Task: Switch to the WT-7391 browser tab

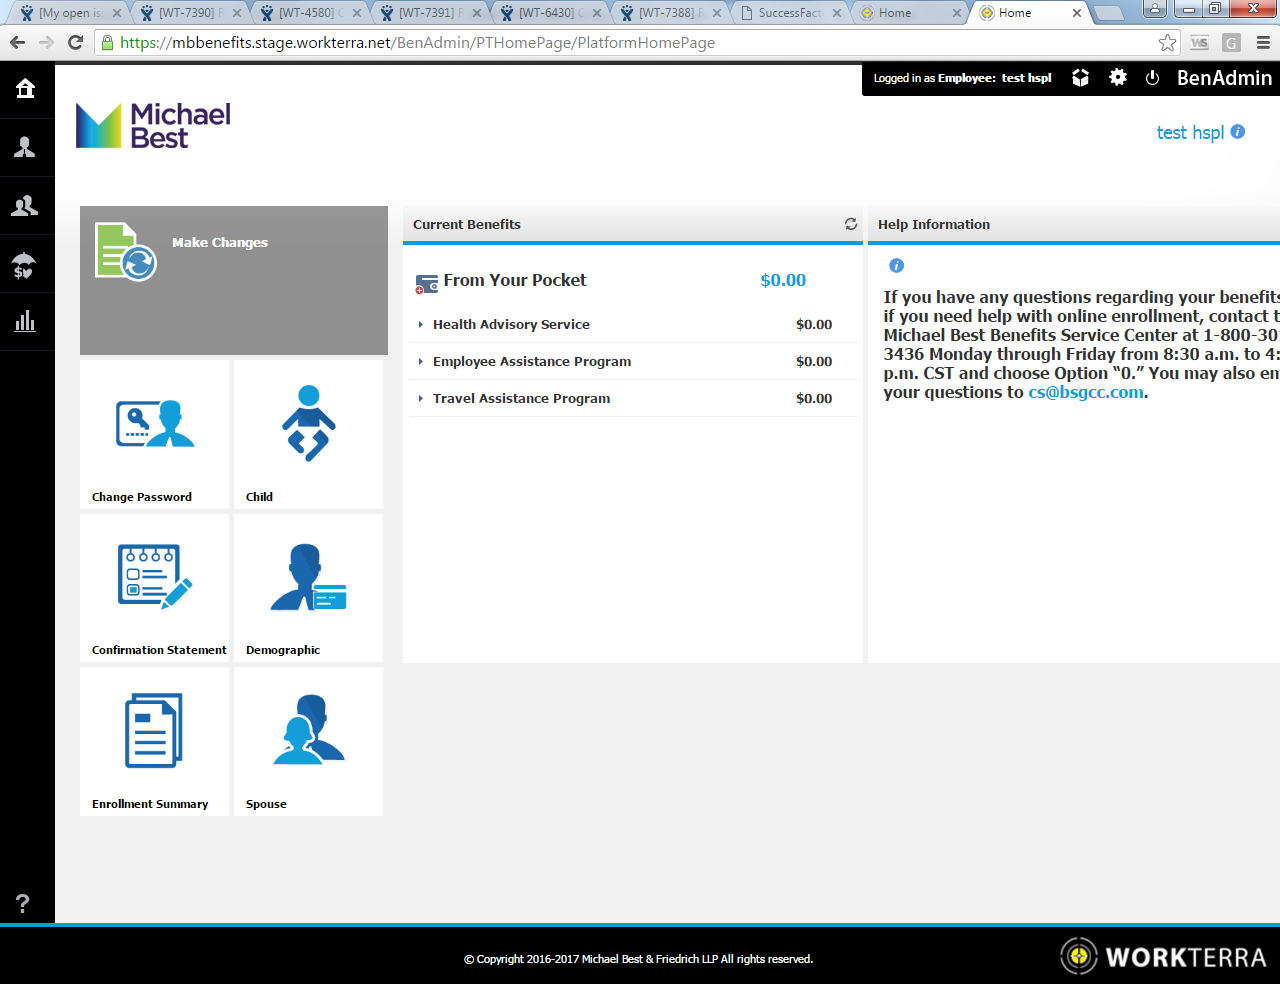Action: 430,13
